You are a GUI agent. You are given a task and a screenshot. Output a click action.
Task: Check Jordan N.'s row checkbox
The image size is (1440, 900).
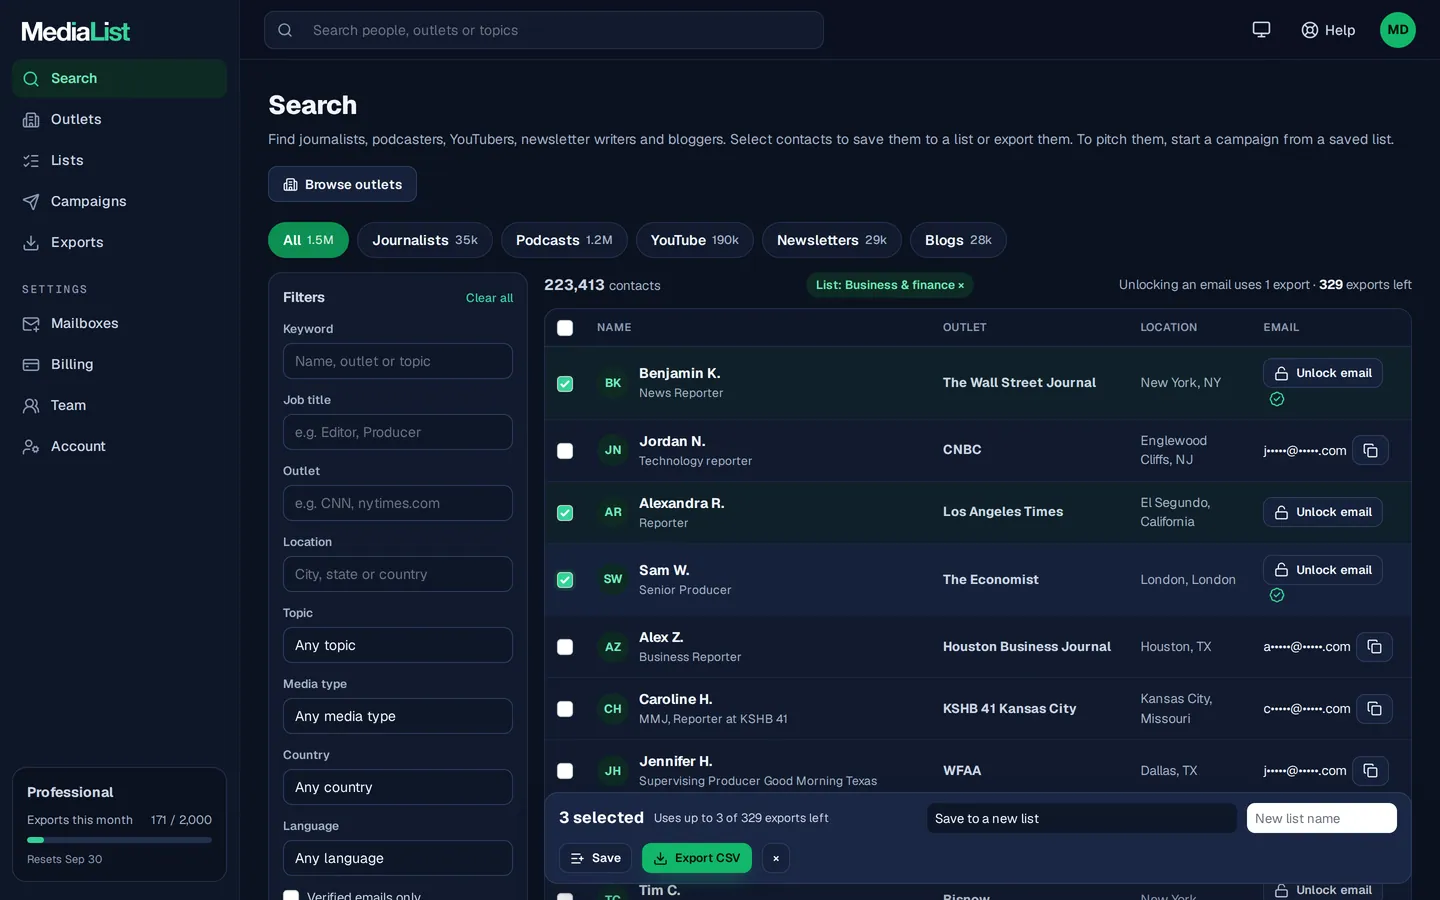point(565,451)
